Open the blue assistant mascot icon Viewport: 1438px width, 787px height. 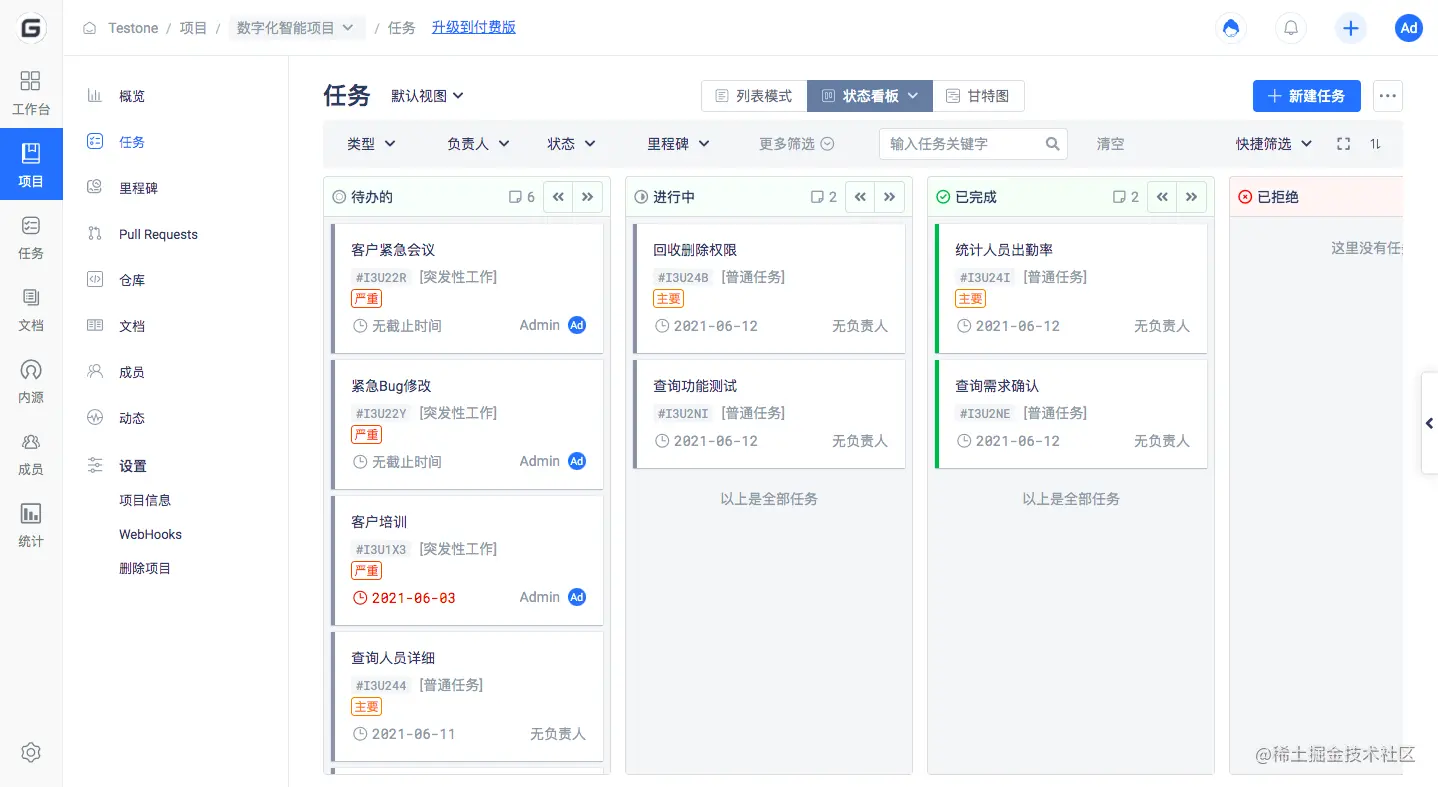tap(1231, 28)
